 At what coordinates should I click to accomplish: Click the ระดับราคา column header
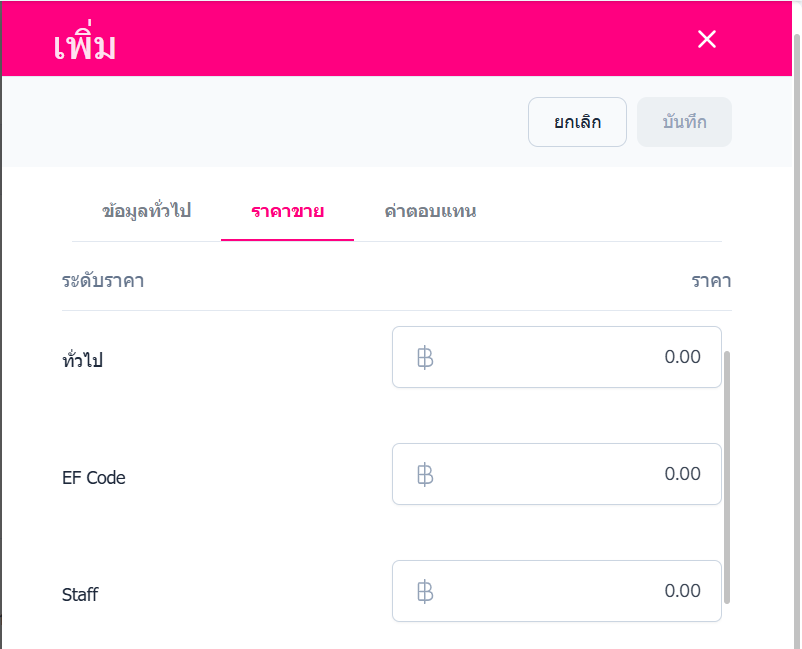103,281
